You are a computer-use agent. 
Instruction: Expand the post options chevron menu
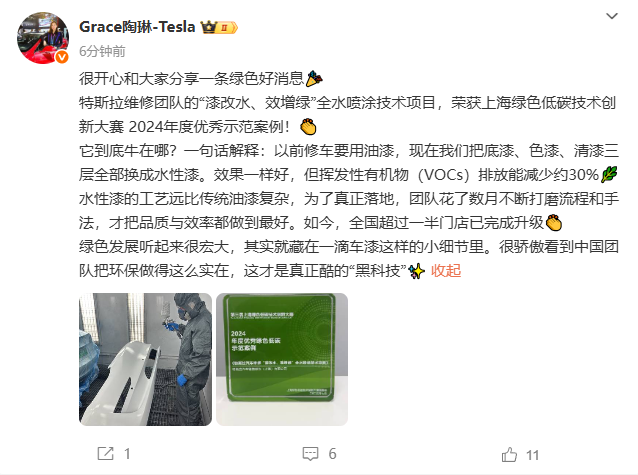coord(612,16)
